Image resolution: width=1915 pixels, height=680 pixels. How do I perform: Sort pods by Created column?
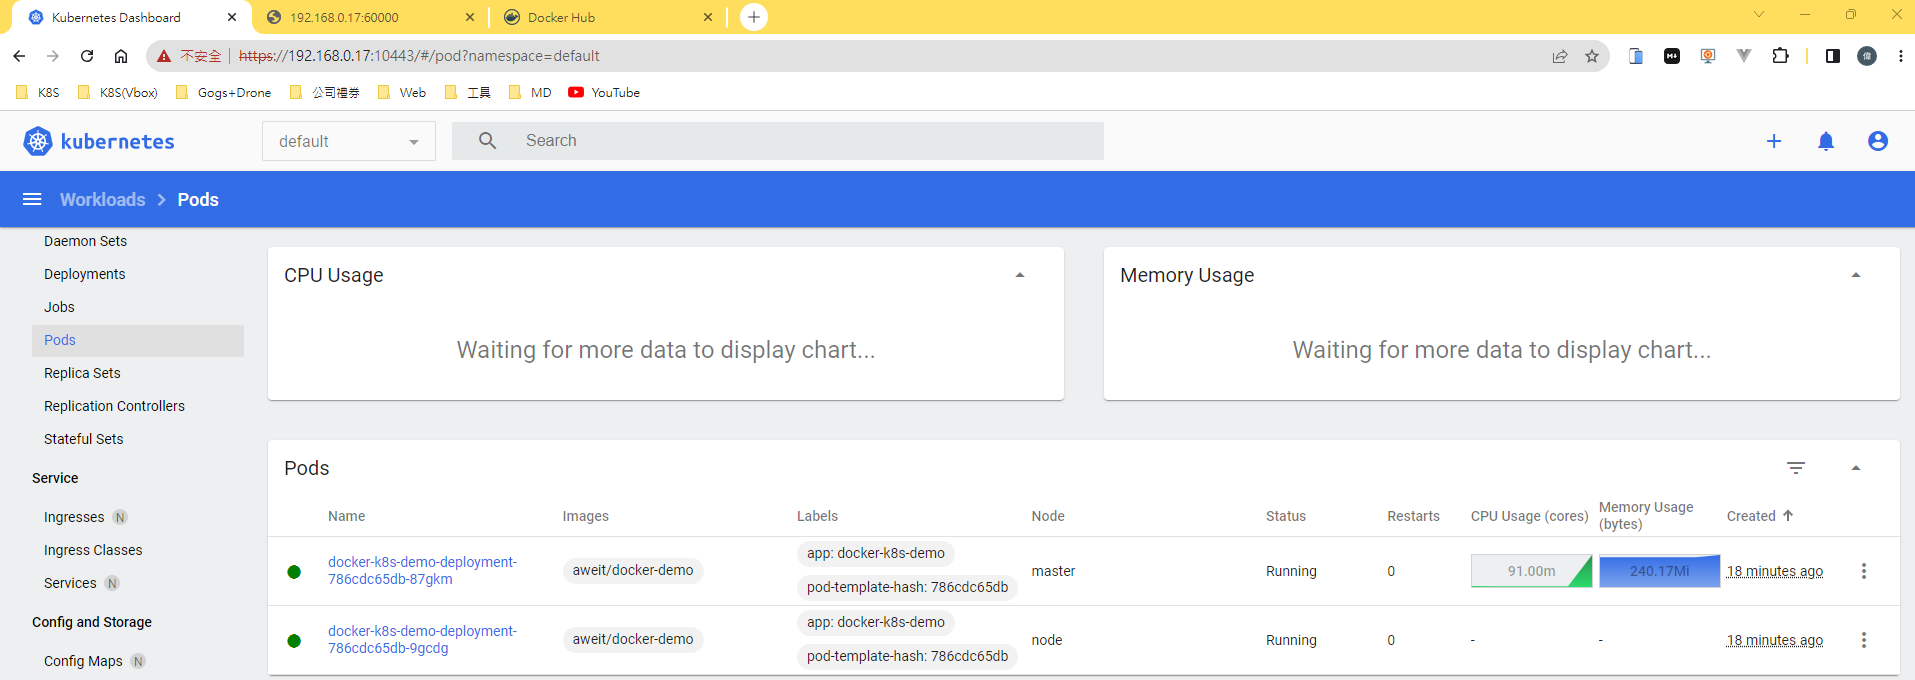(x=1760, y=516)
